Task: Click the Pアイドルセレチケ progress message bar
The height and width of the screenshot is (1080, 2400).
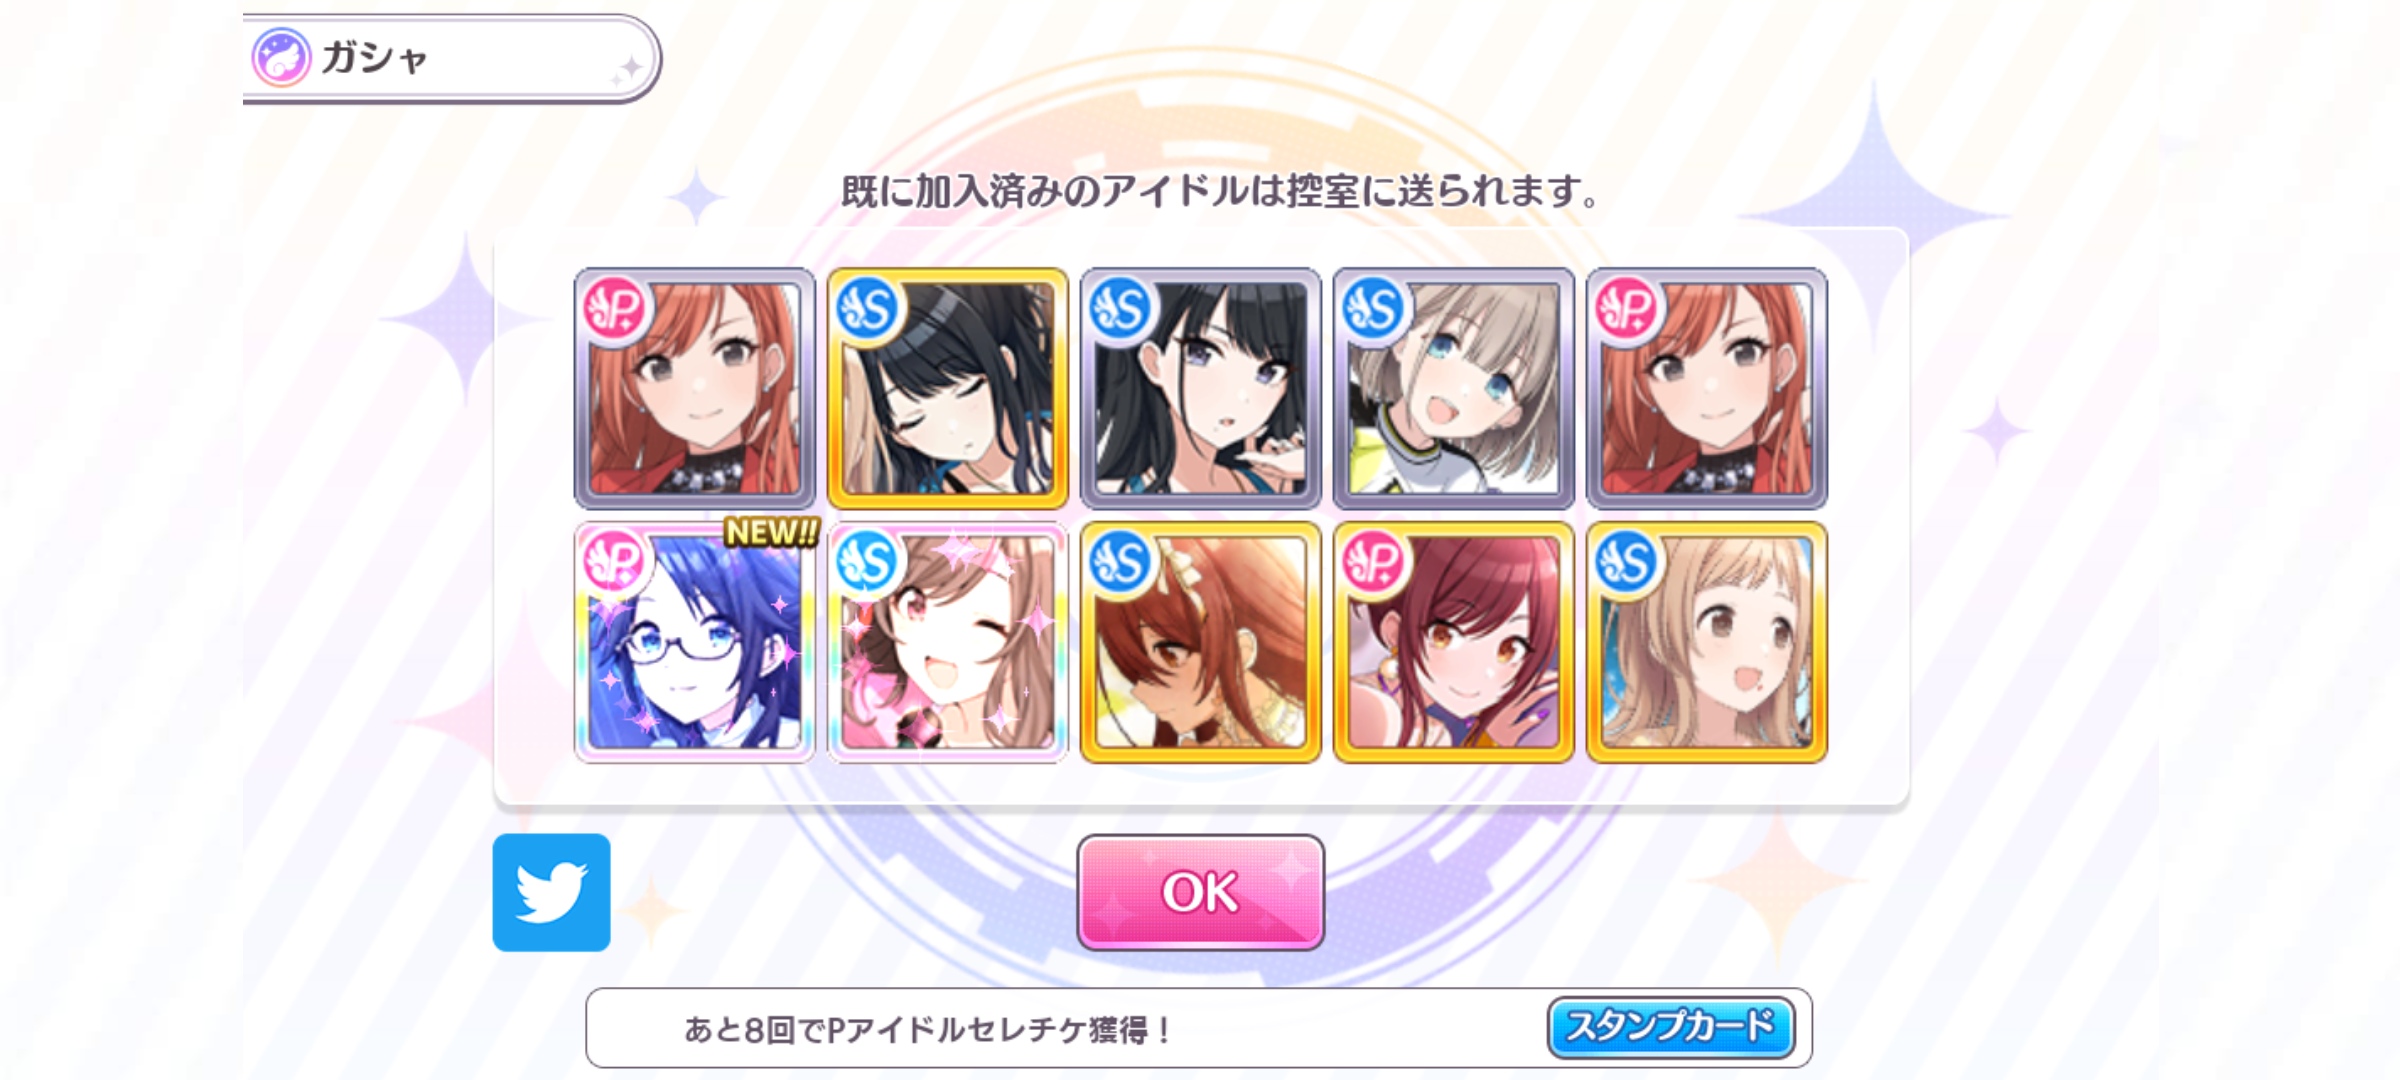Action: click(x=1198, y=1027)
